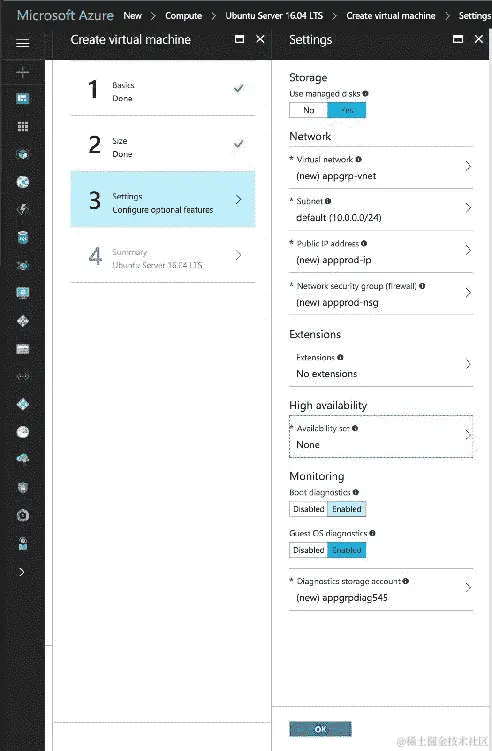Screen dimensions: 492x751
Task: Open the hamburger menu in the sidebar
Action: tap(23, 43)
